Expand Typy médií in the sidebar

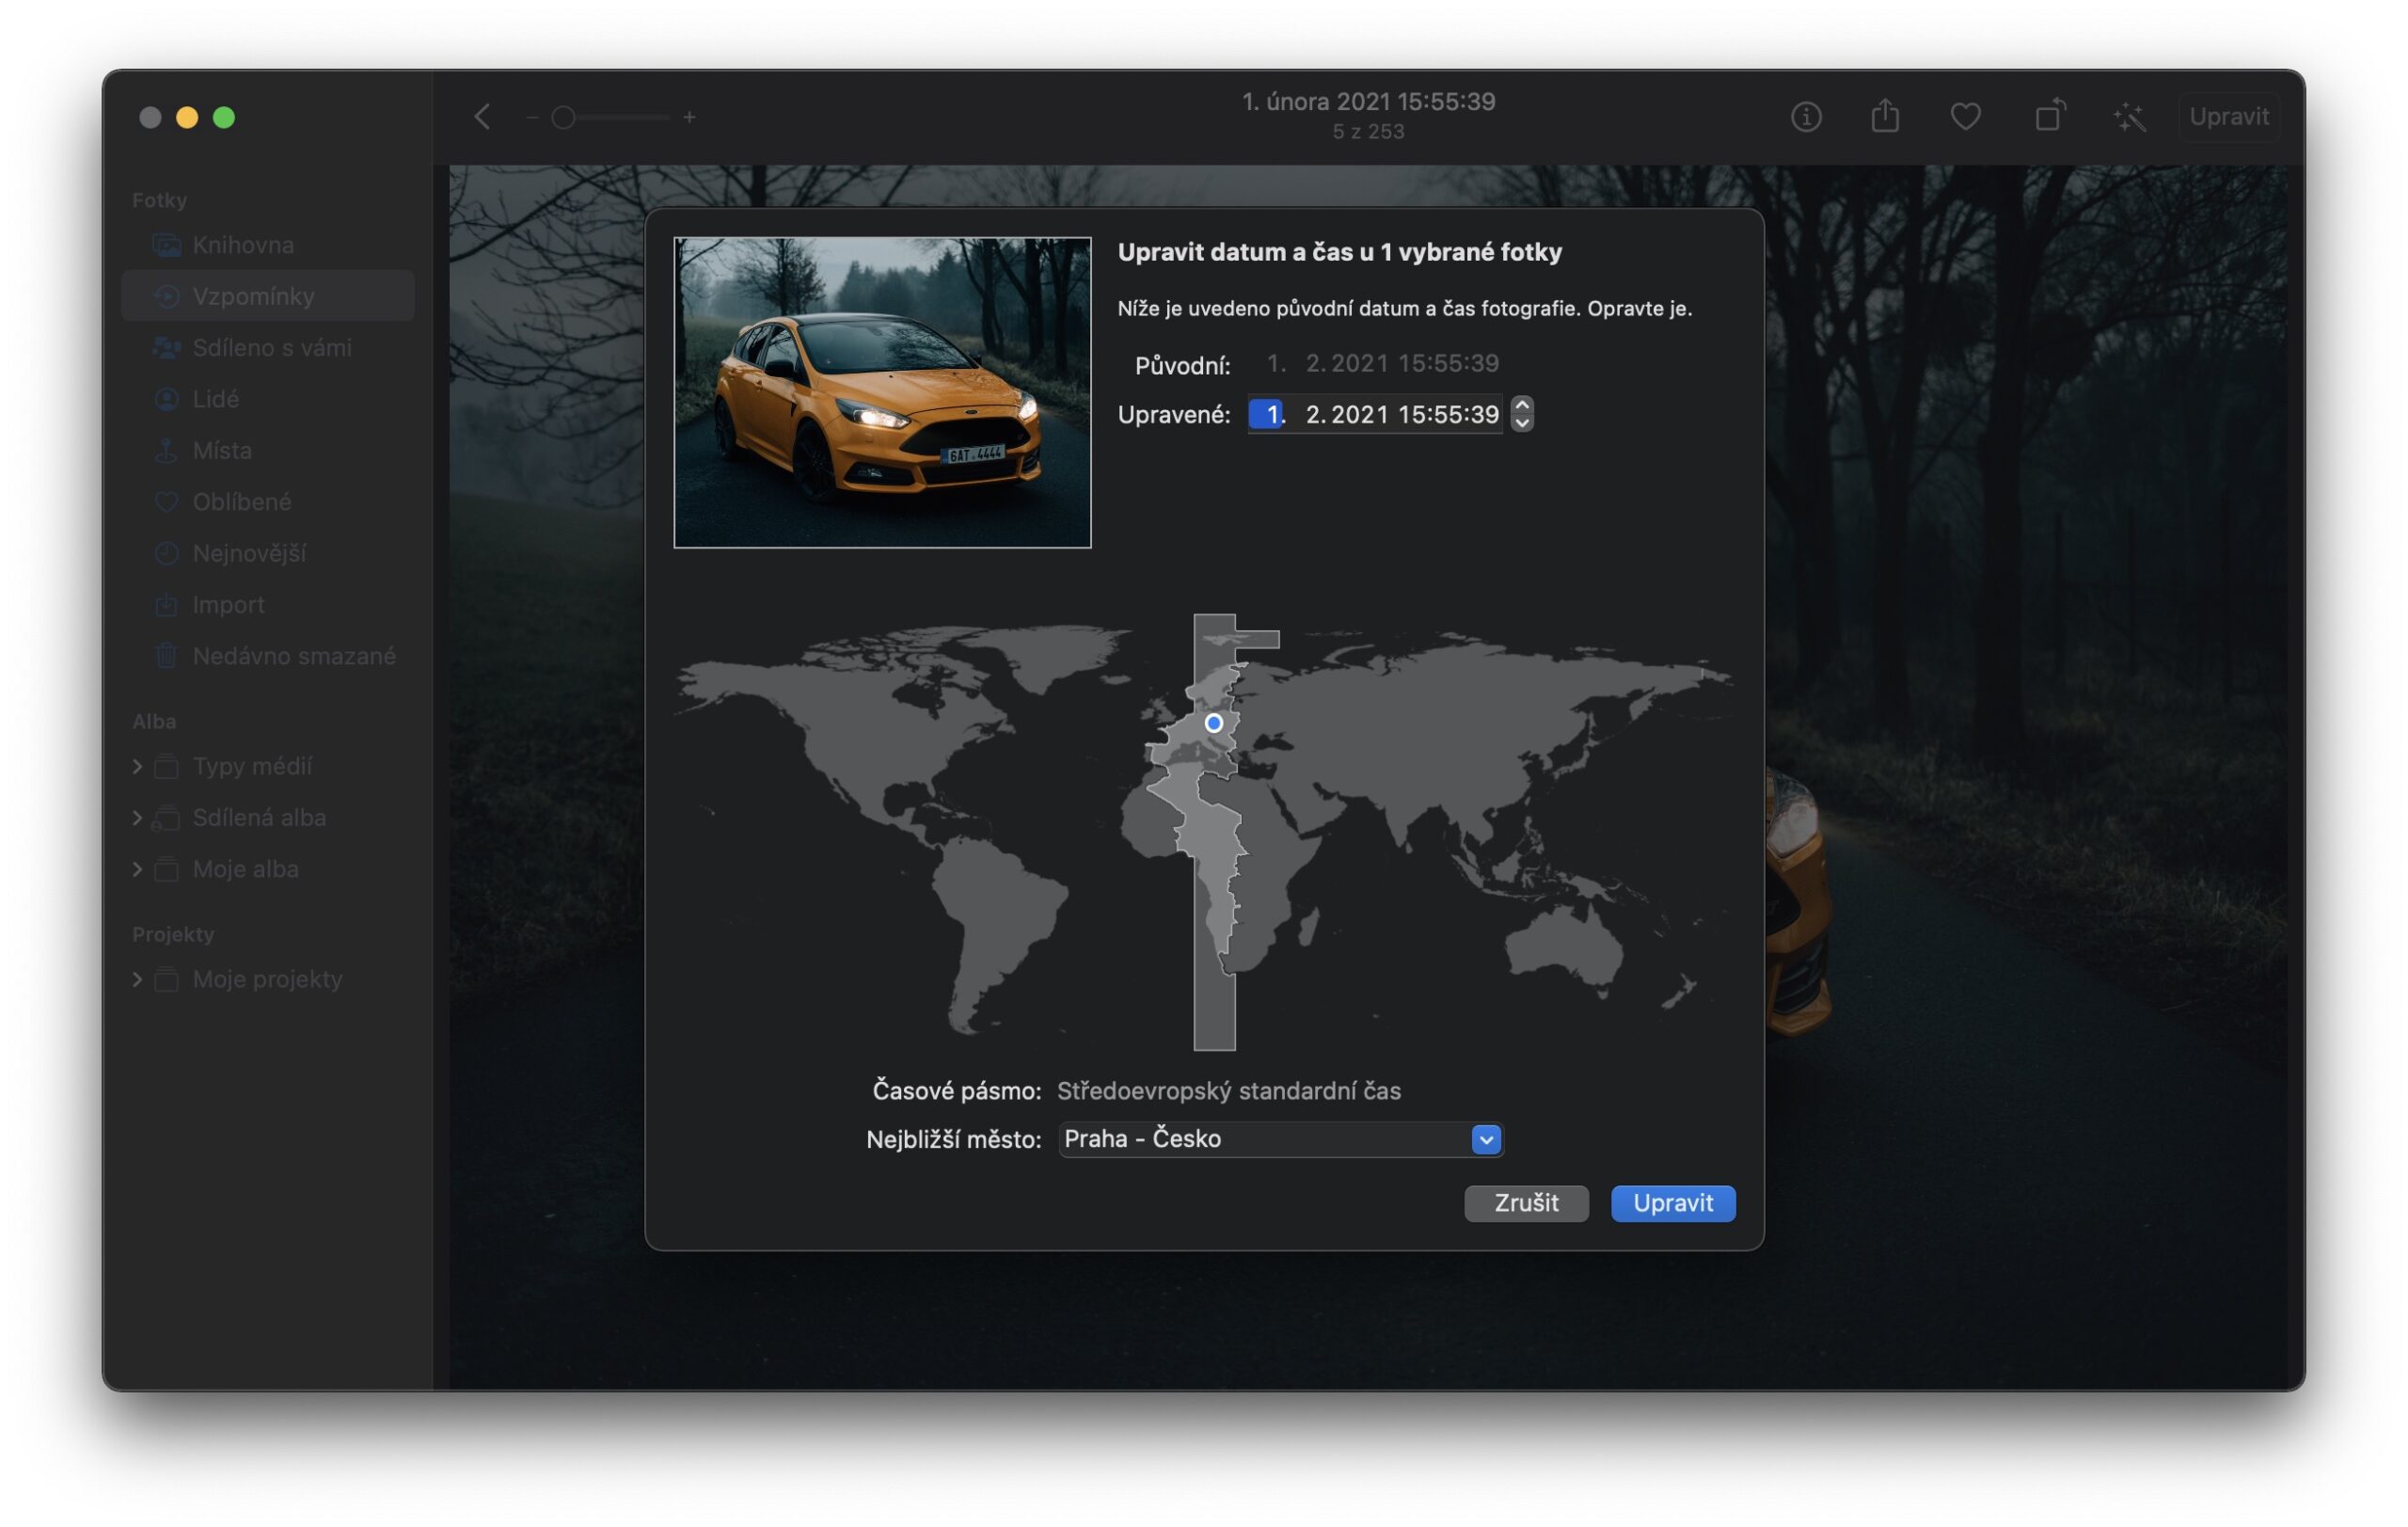[x=137, y=766]
